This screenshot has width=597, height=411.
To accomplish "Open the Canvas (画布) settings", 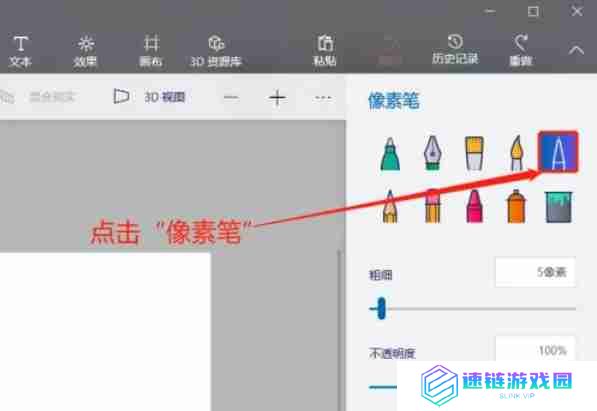I will (151, 51).
